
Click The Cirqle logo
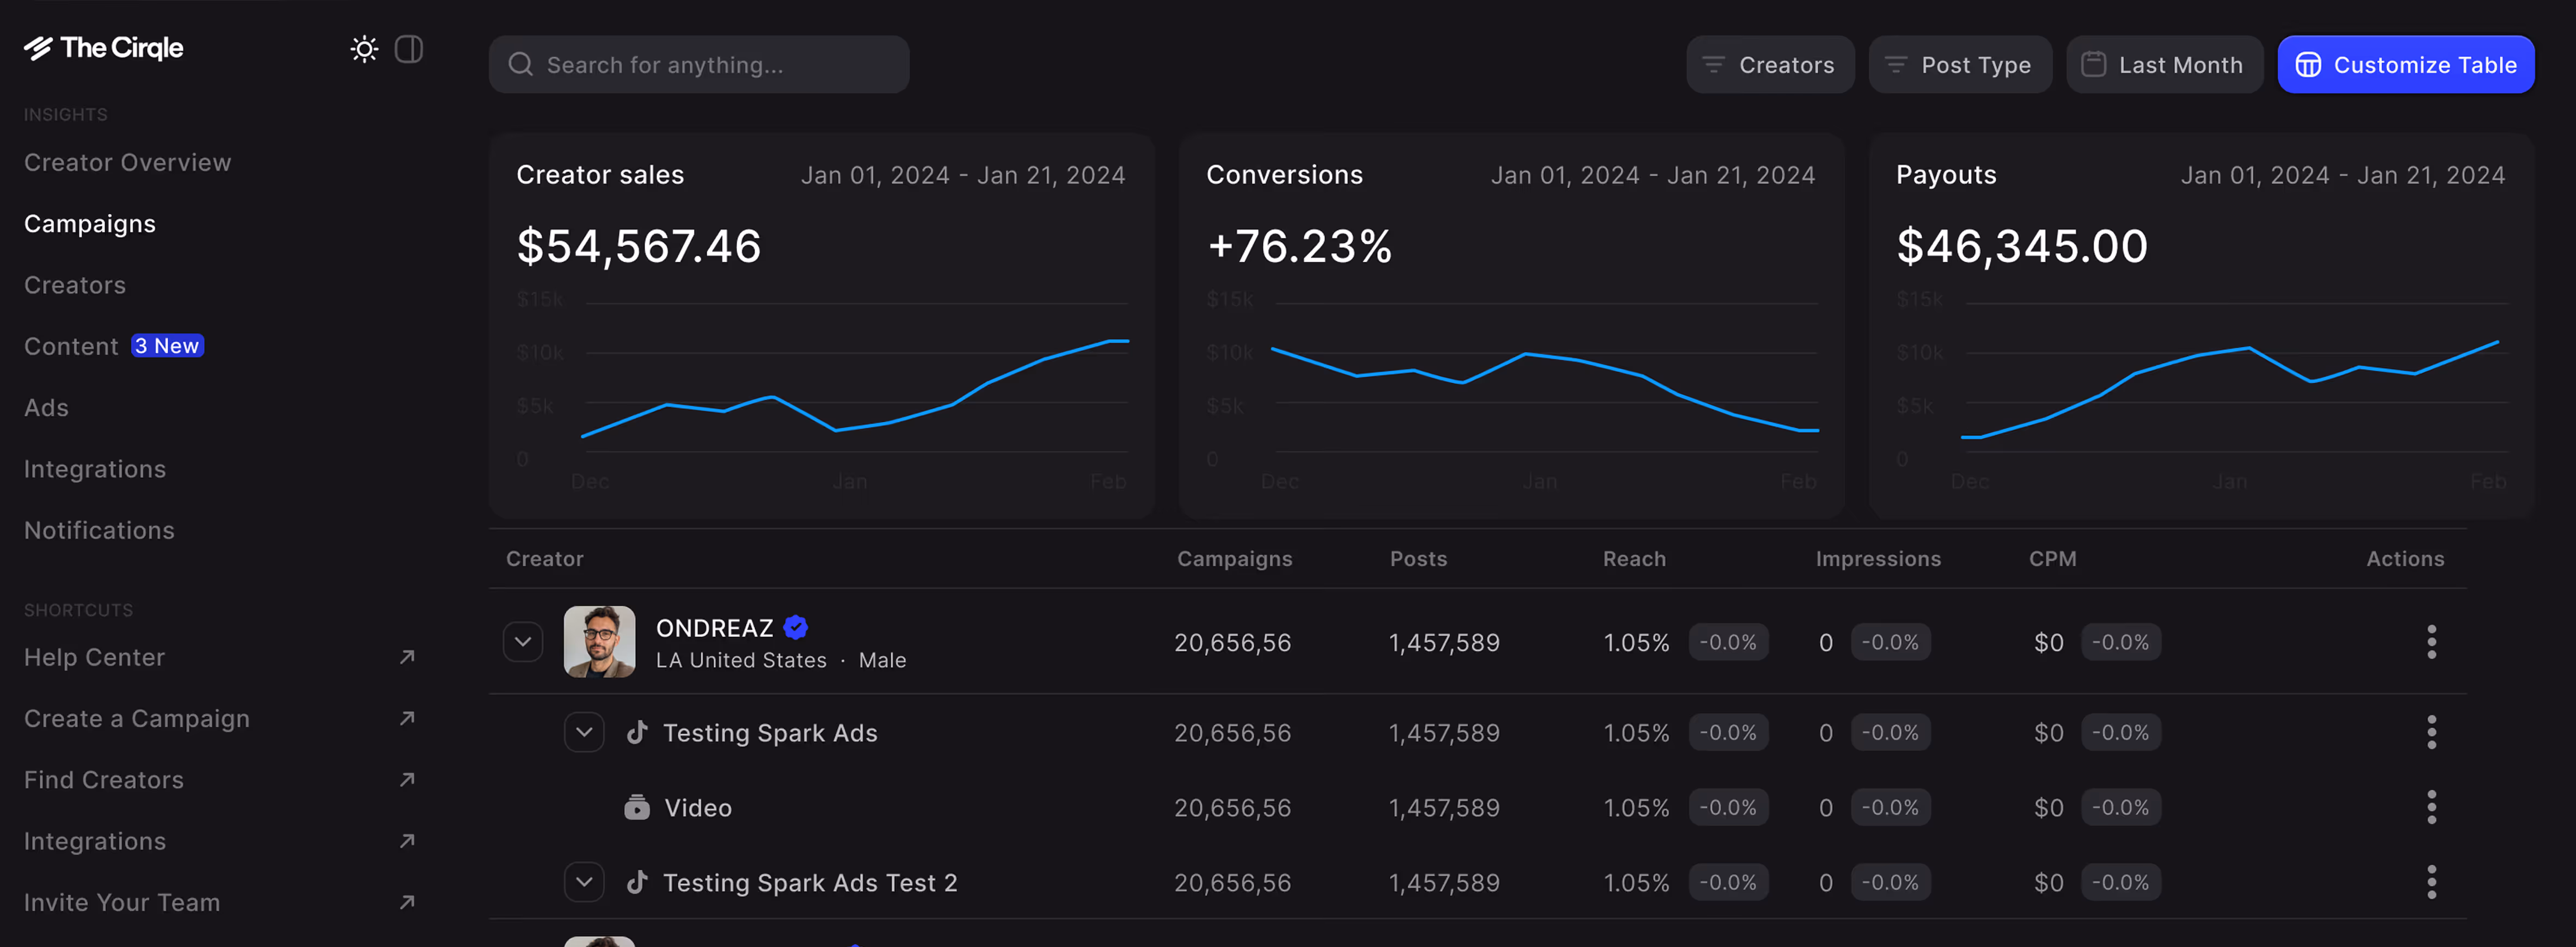[x=104, y=48]
